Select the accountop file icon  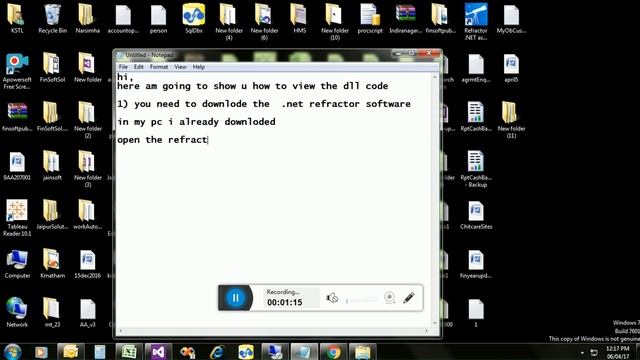coord(123,19)
